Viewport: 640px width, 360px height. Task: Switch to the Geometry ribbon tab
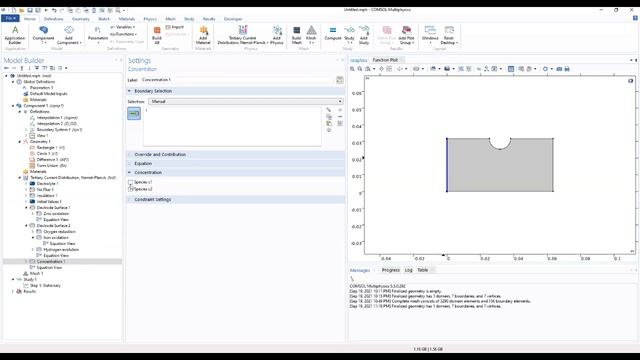click(80, 19)
